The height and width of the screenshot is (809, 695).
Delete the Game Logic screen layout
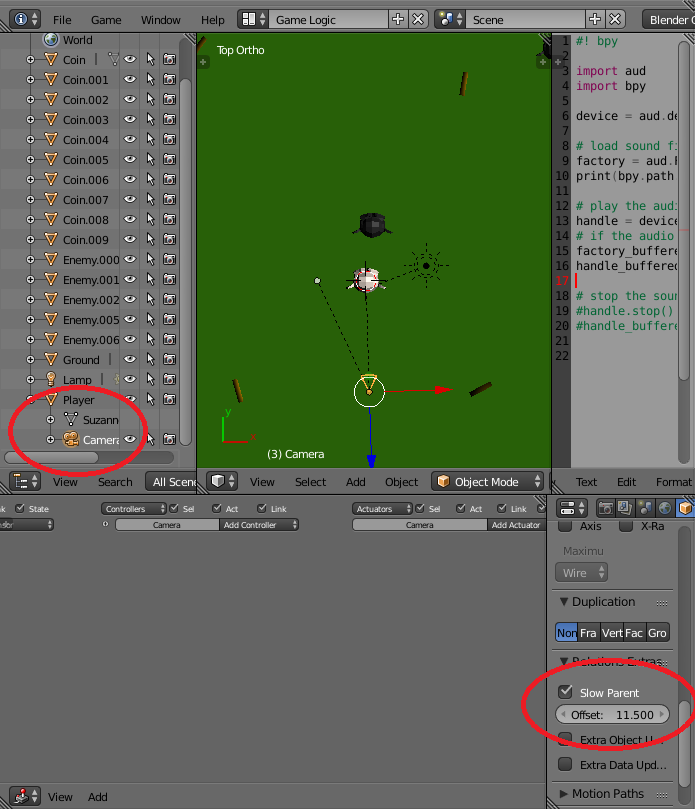[x=418, y=20]
